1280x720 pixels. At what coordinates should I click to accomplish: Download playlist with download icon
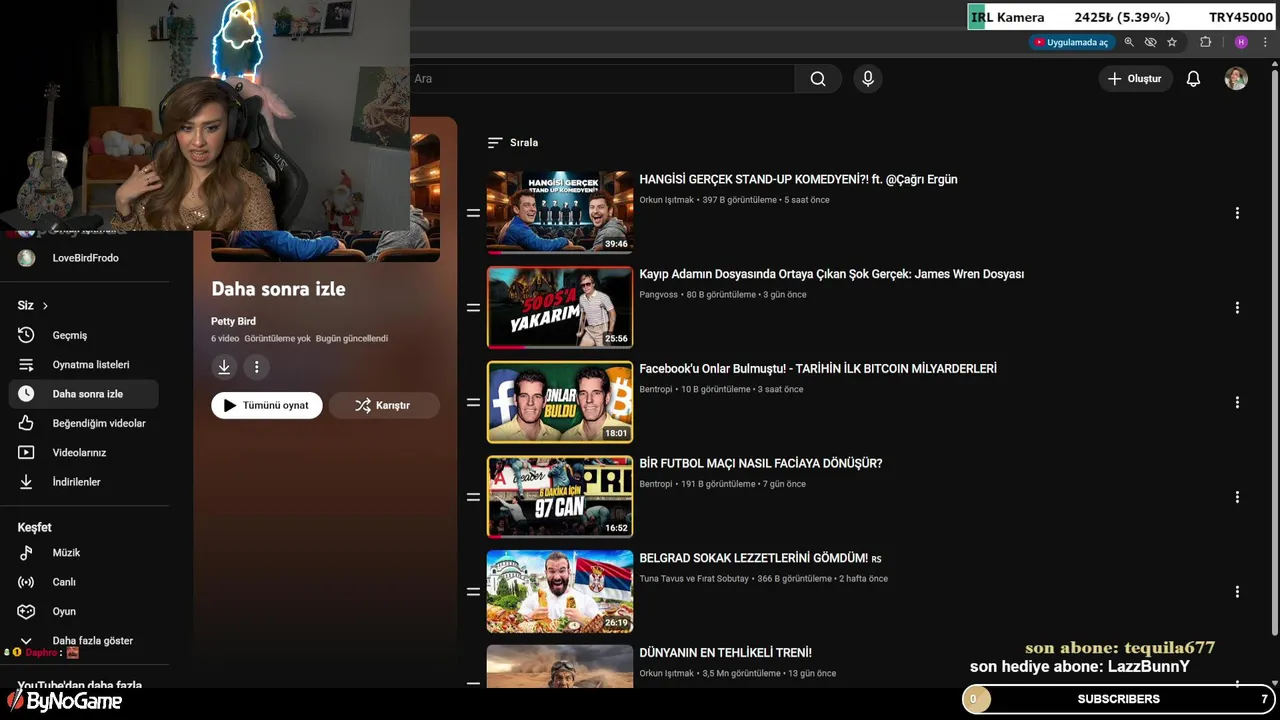224,367
